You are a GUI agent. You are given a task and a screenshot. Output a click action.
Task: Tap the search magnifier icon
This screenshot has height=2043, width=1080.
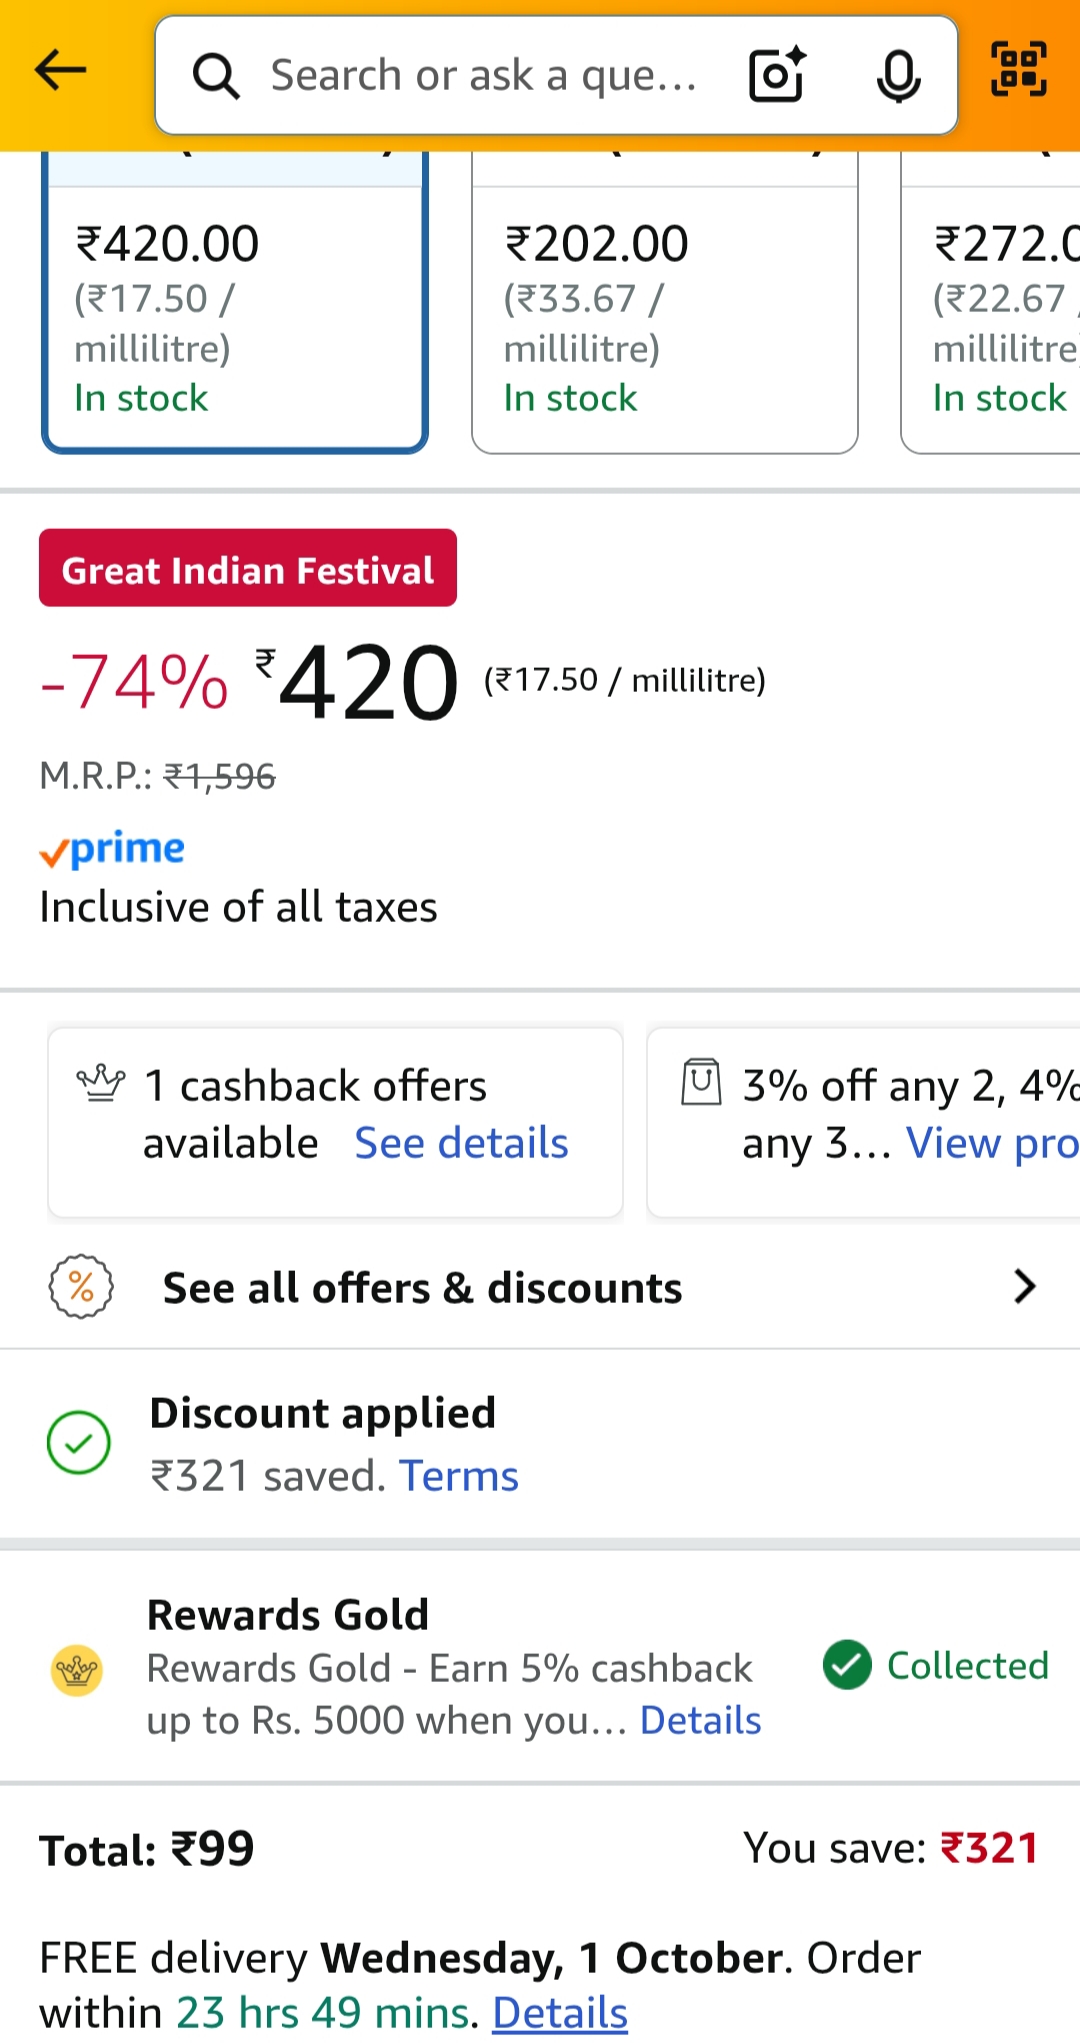click(215, 76)
